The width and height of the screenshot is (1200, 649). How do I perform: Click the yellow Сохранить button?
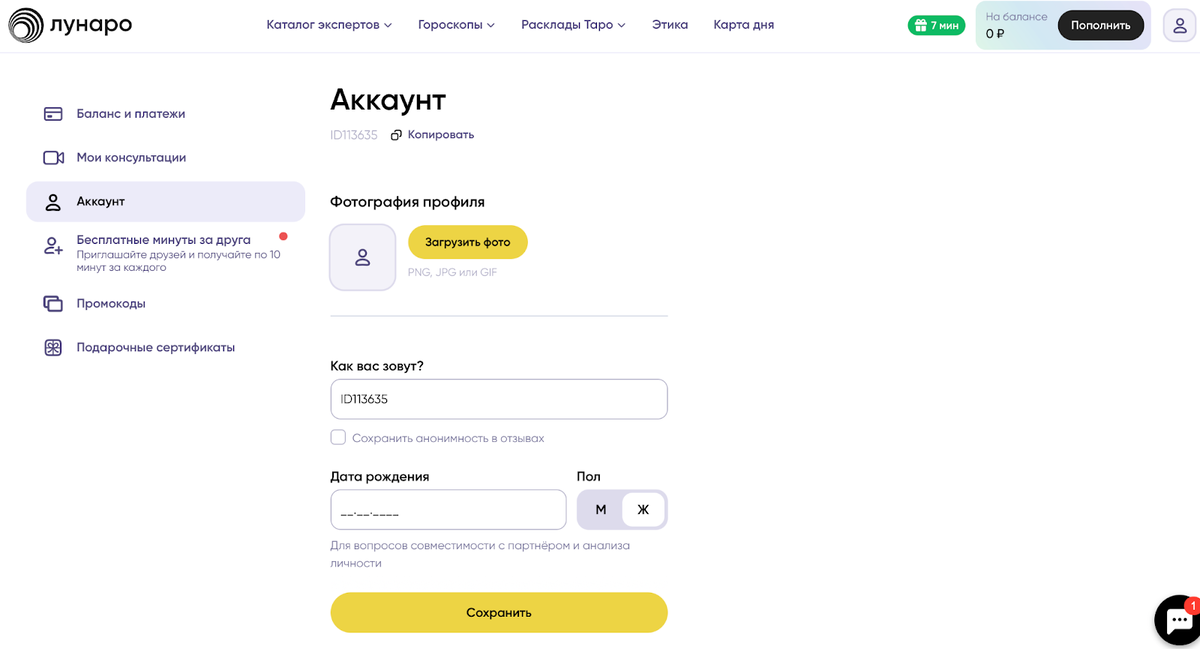click(499, 612)
